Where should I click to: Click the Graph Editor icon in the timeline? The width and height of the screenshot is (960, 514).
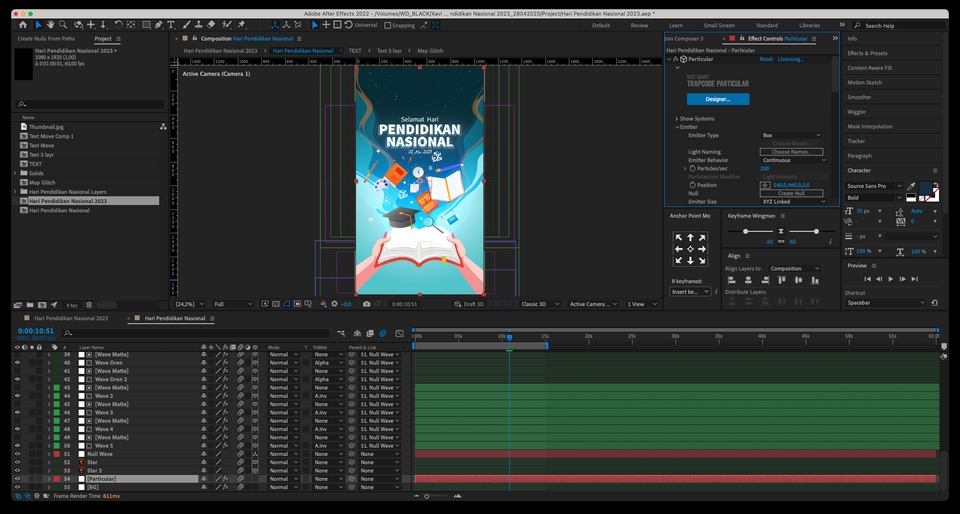(400, 333)
